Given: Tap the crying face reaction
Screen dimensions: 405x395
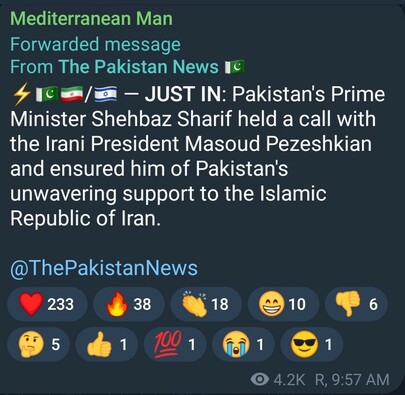Looking at the screenshot, I should pos(243,344).
